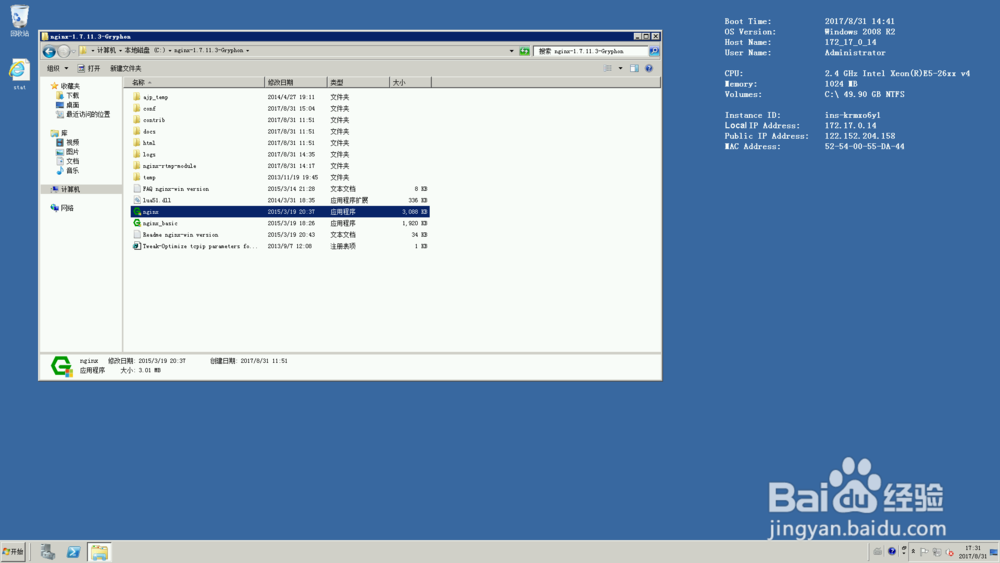The width and height of the screenshot is (1000, 563).
Task: Open the Internet Explorer stat desktop icon
Action: coord(19,73)
